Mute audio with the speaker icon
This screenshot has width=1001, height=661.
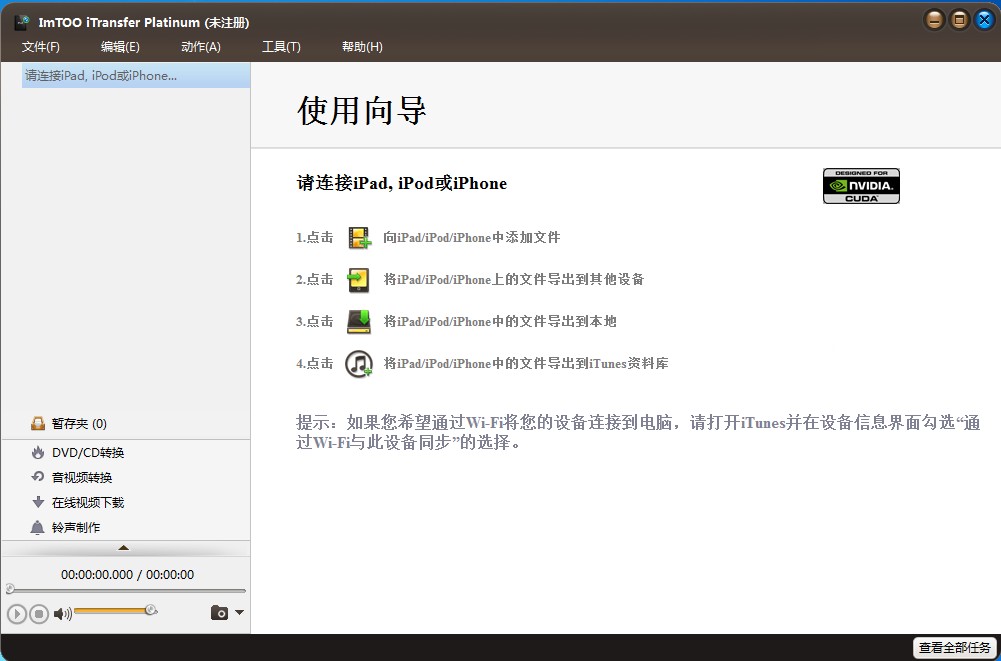[x=62, y=614]
